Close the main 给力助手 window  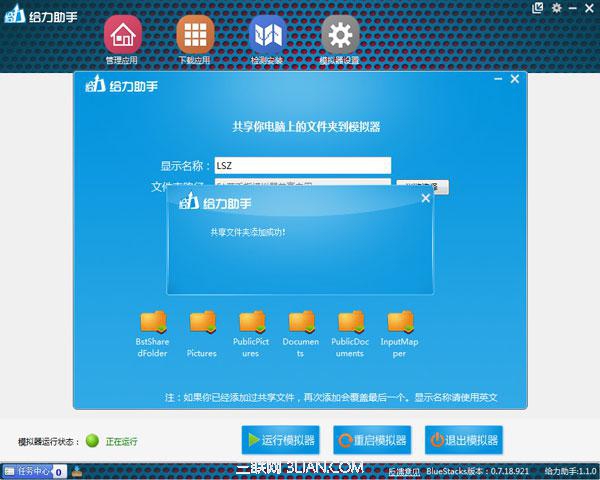[x=590, y=8]
